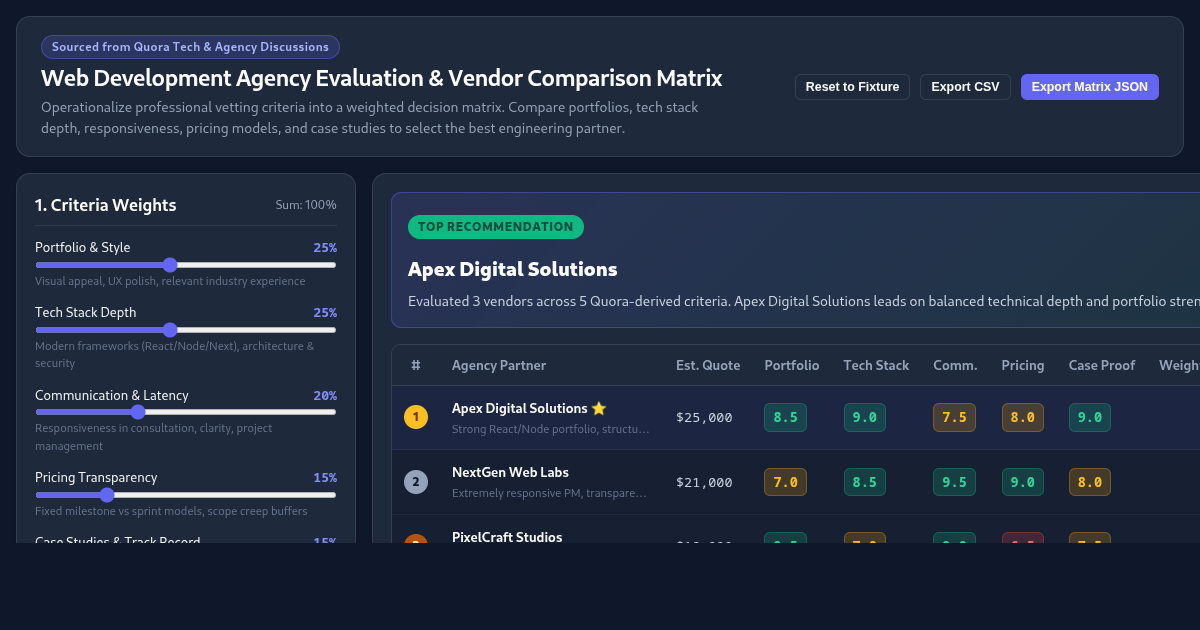Click NextGen communication score 9.5

pos(954,482)
